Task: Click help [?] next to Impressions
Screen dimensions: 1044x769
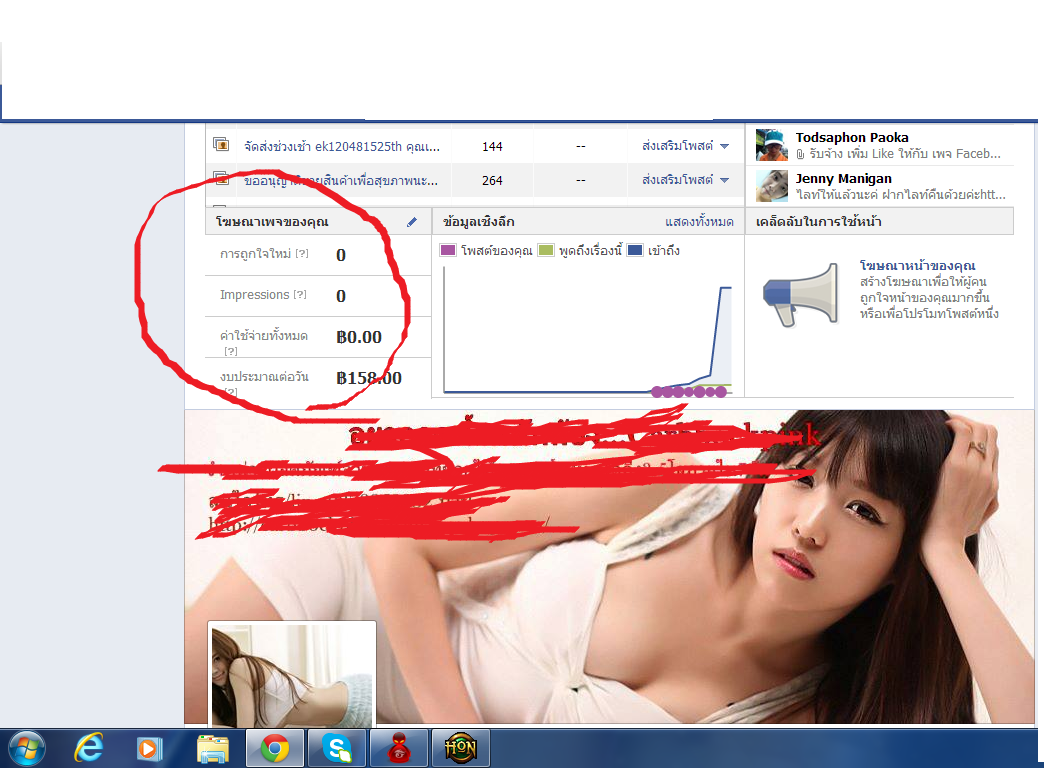Action: (x=300, y=294)
